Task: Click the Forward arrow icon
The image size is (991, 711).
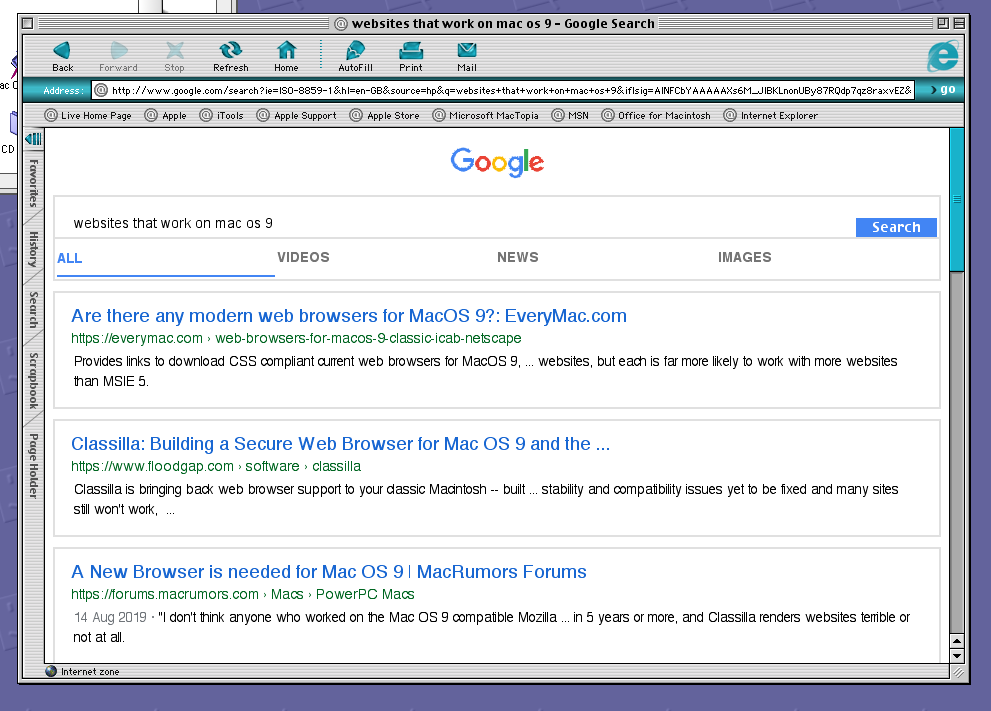Action: click(x=119, y=51)
